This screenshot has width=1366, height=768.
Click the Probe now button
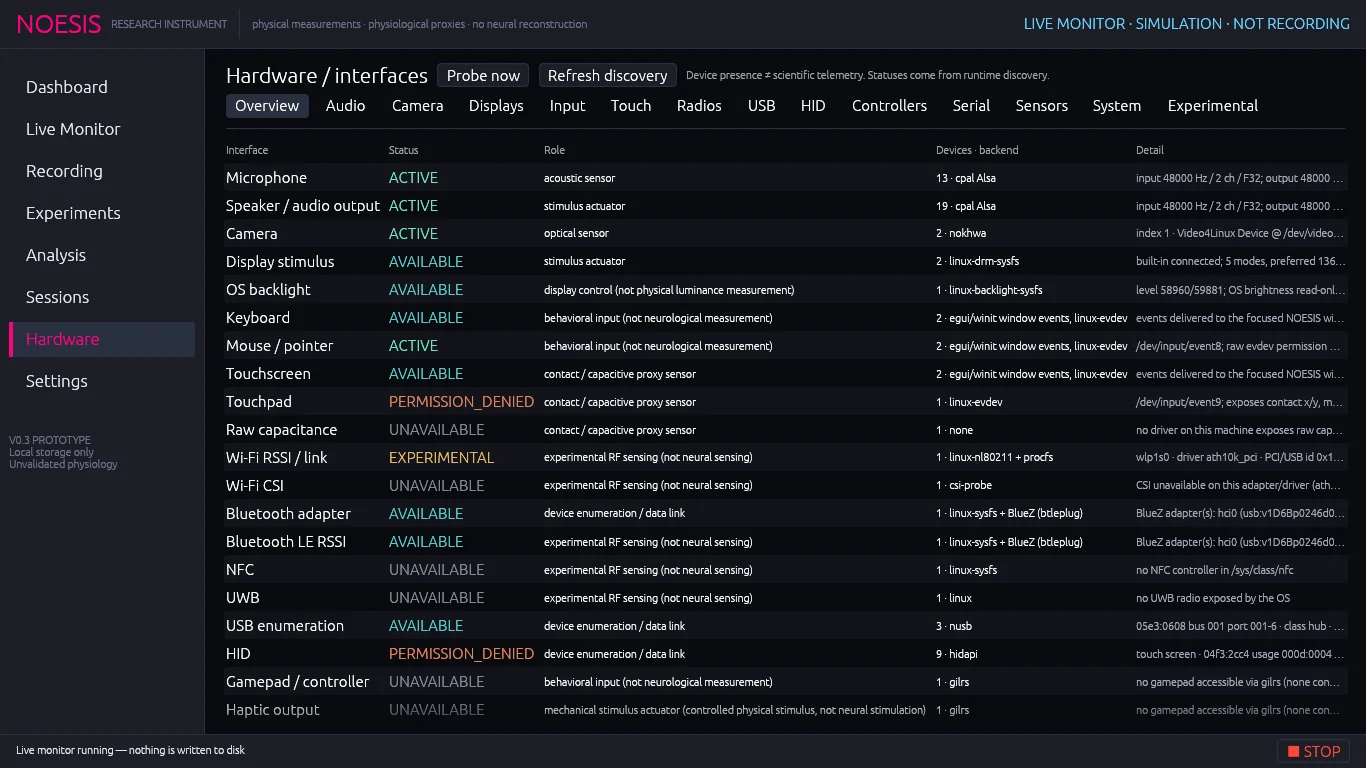coord(483,75)
